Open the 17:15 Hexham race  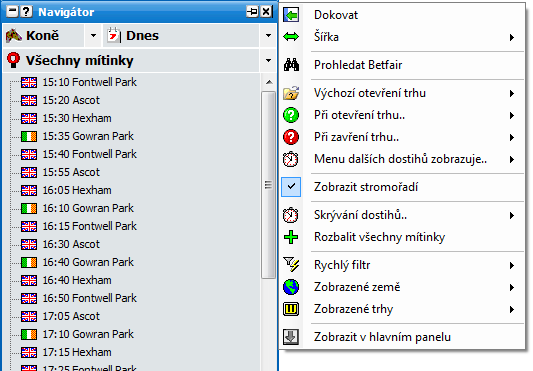tap(77, 353)
